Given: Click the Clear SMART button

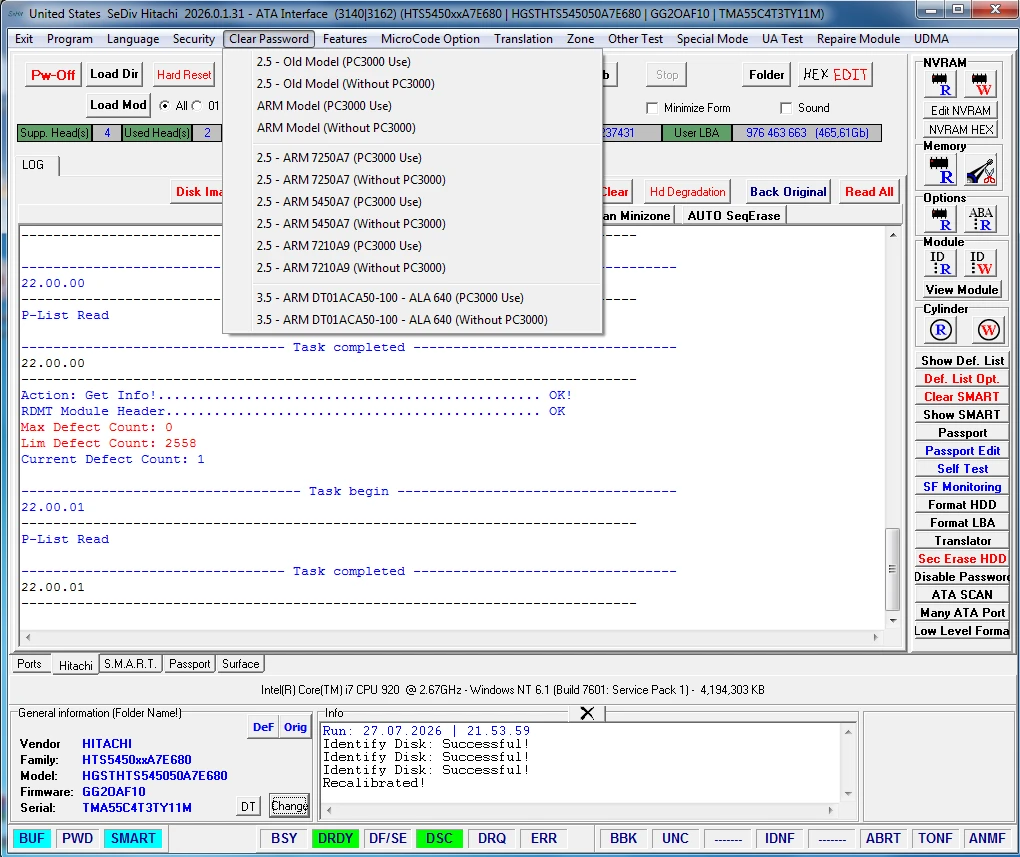Looking at the screenshot, I should [x=961, y=397].
